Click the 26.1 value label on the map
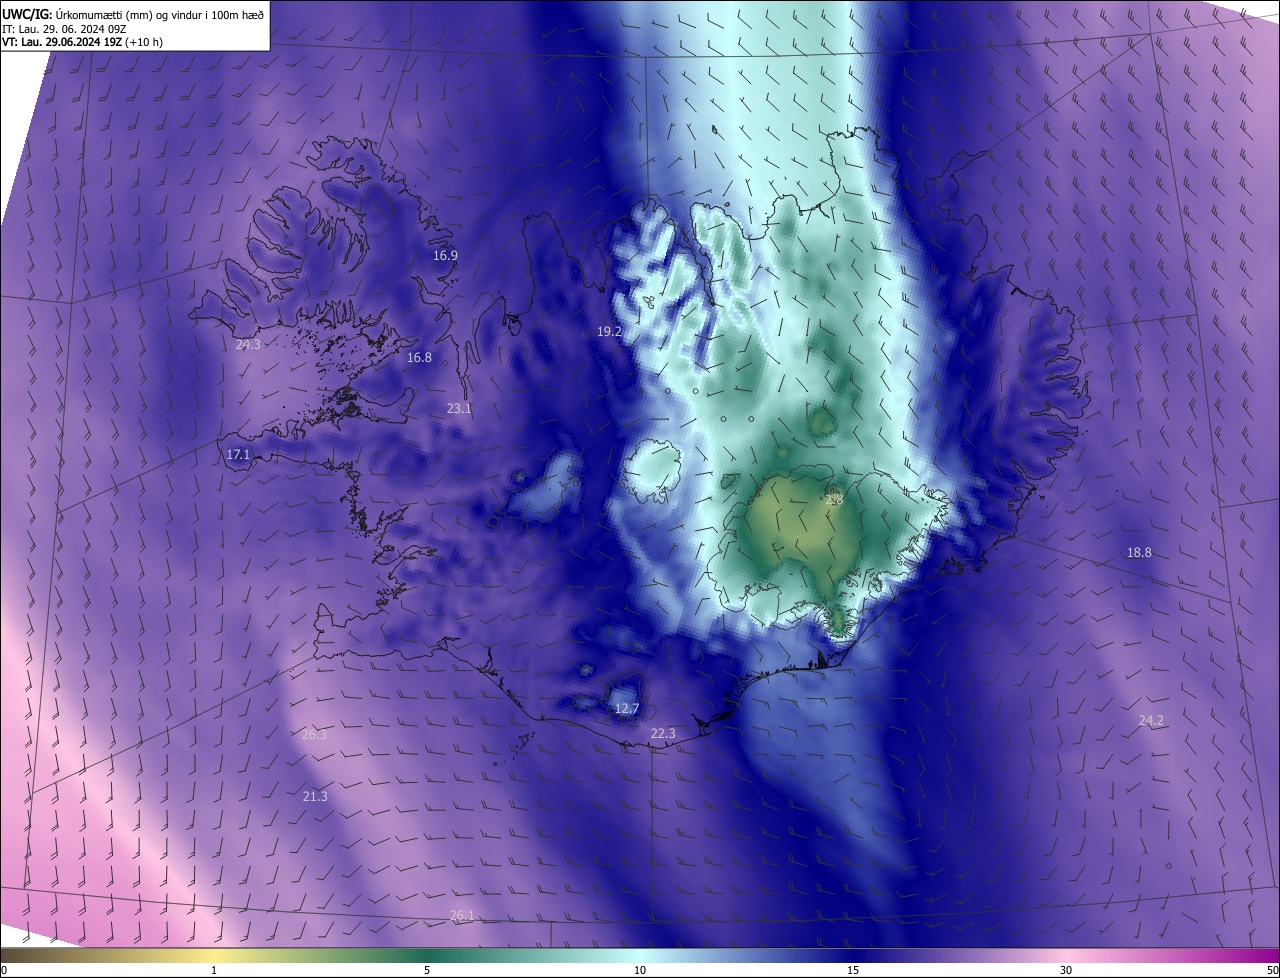 tap(462, 915)
